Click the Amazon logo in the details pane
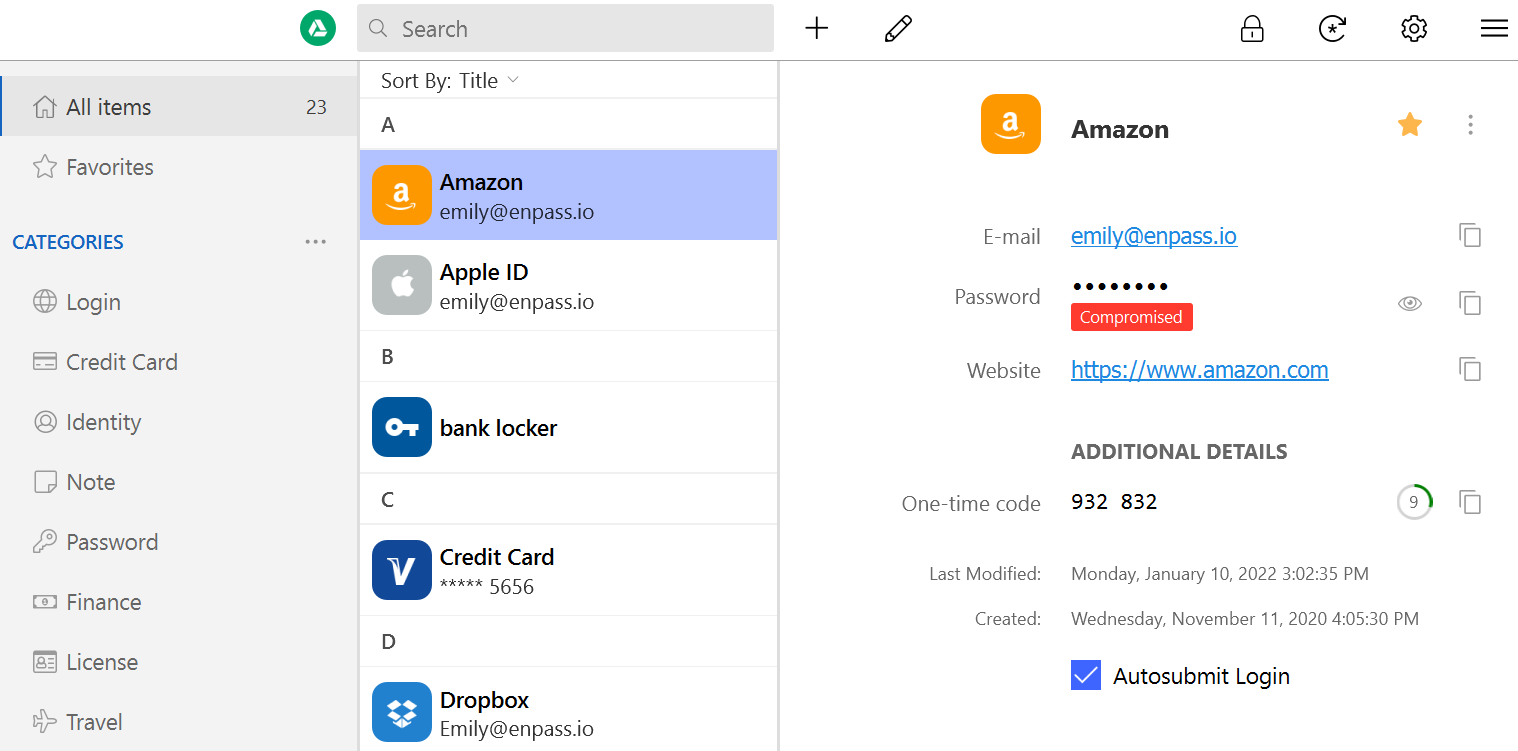This screenshot has height=751, width=1518. [1011, 124]
